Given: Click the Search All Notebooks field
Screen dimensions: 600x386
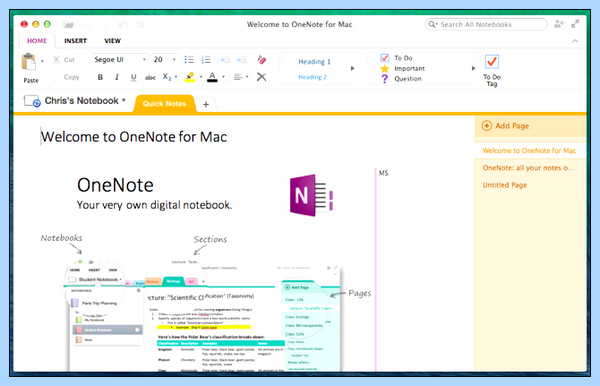Looking at the screenshot, I should tap(486, 24).
